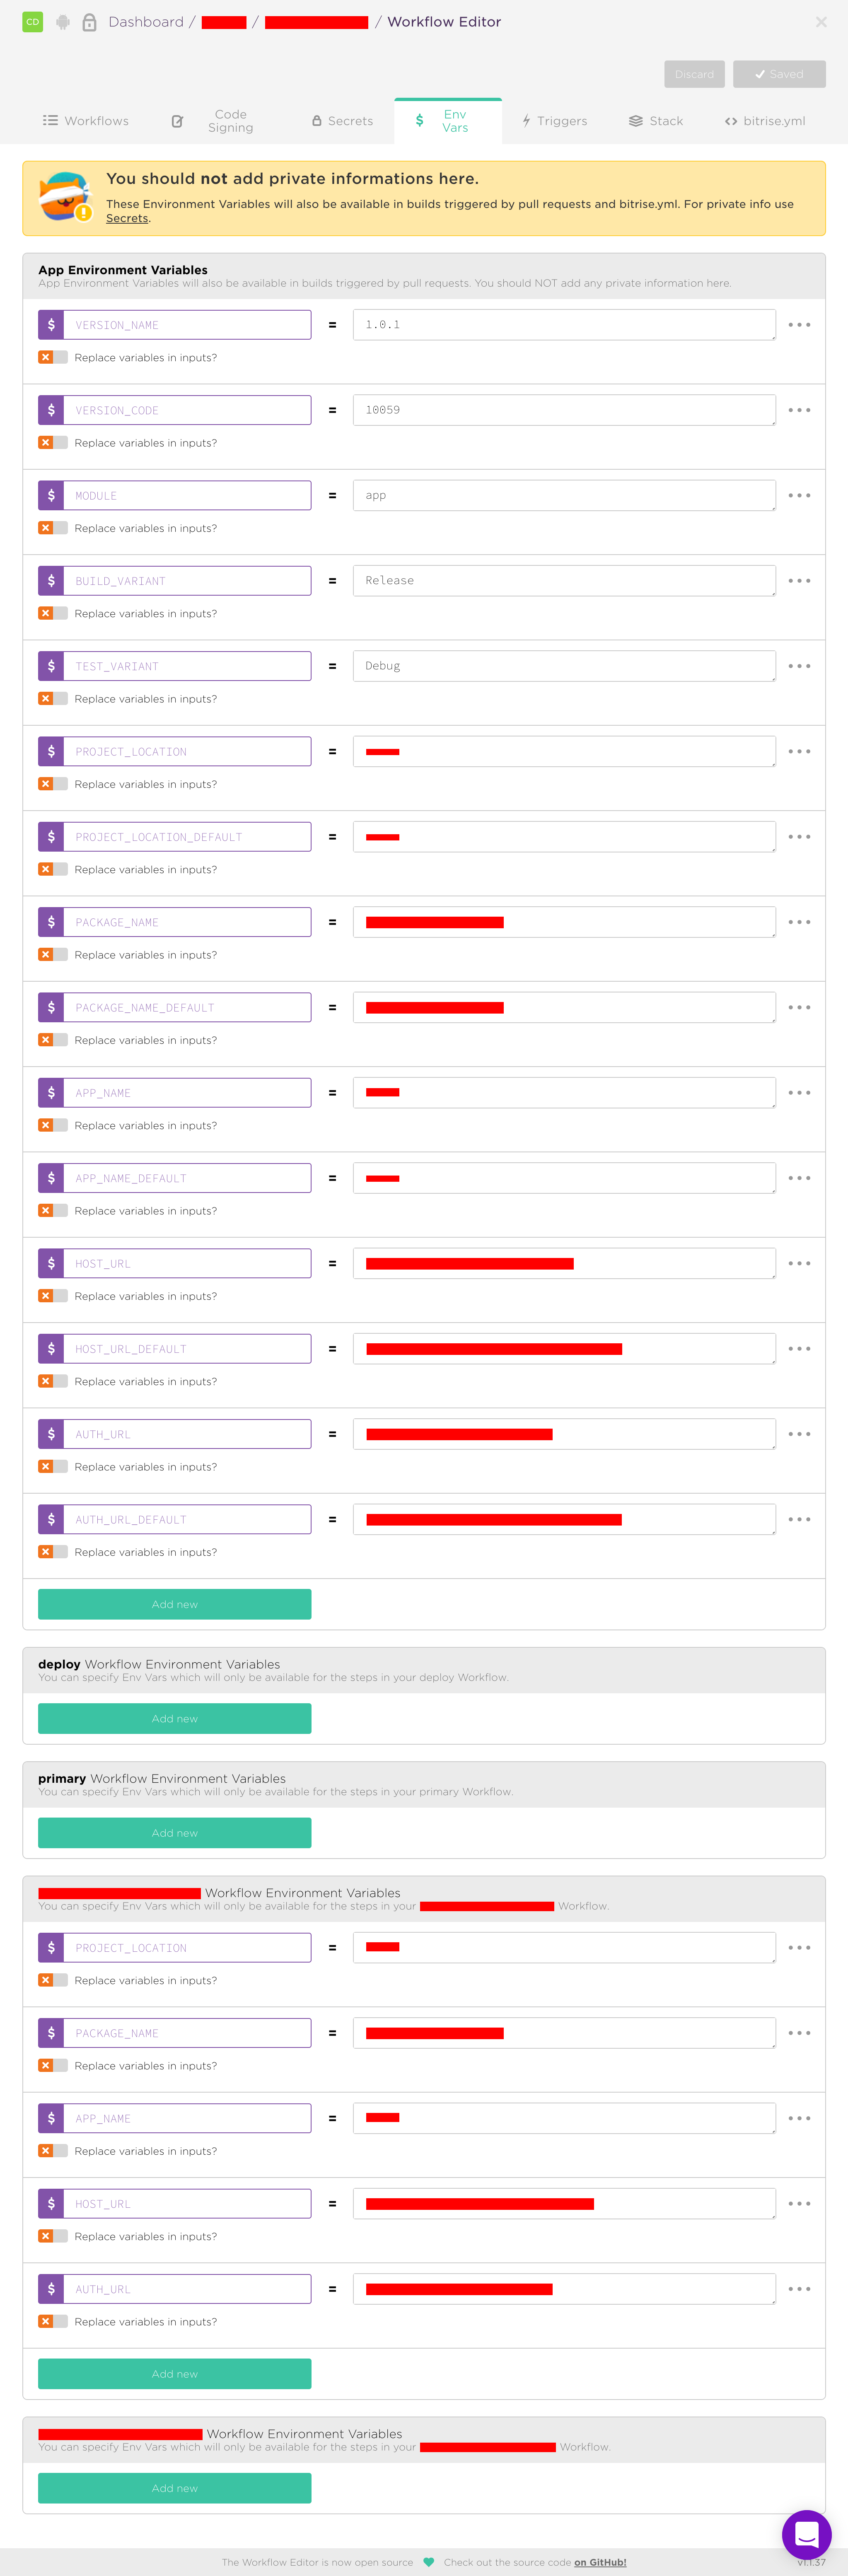Screen dimensions: 848x2576
Task: Click the VERSION_NAME value field showing 1.0.1
Action: point(563,324)
